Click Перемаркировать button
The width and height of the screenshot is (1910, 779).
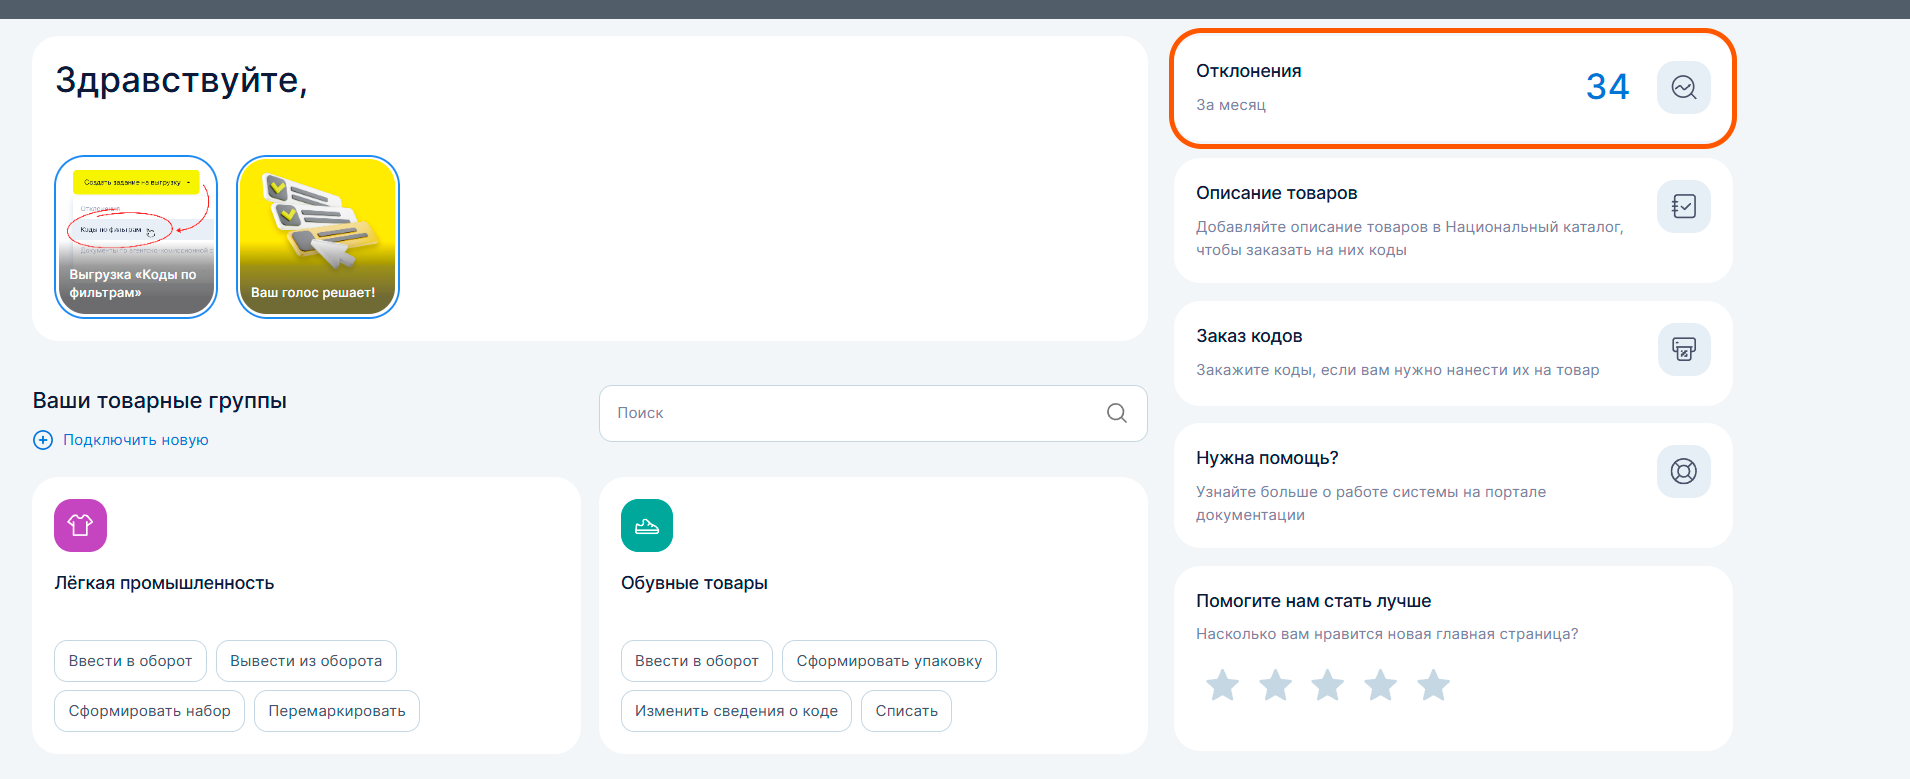[x=337, y=711]
